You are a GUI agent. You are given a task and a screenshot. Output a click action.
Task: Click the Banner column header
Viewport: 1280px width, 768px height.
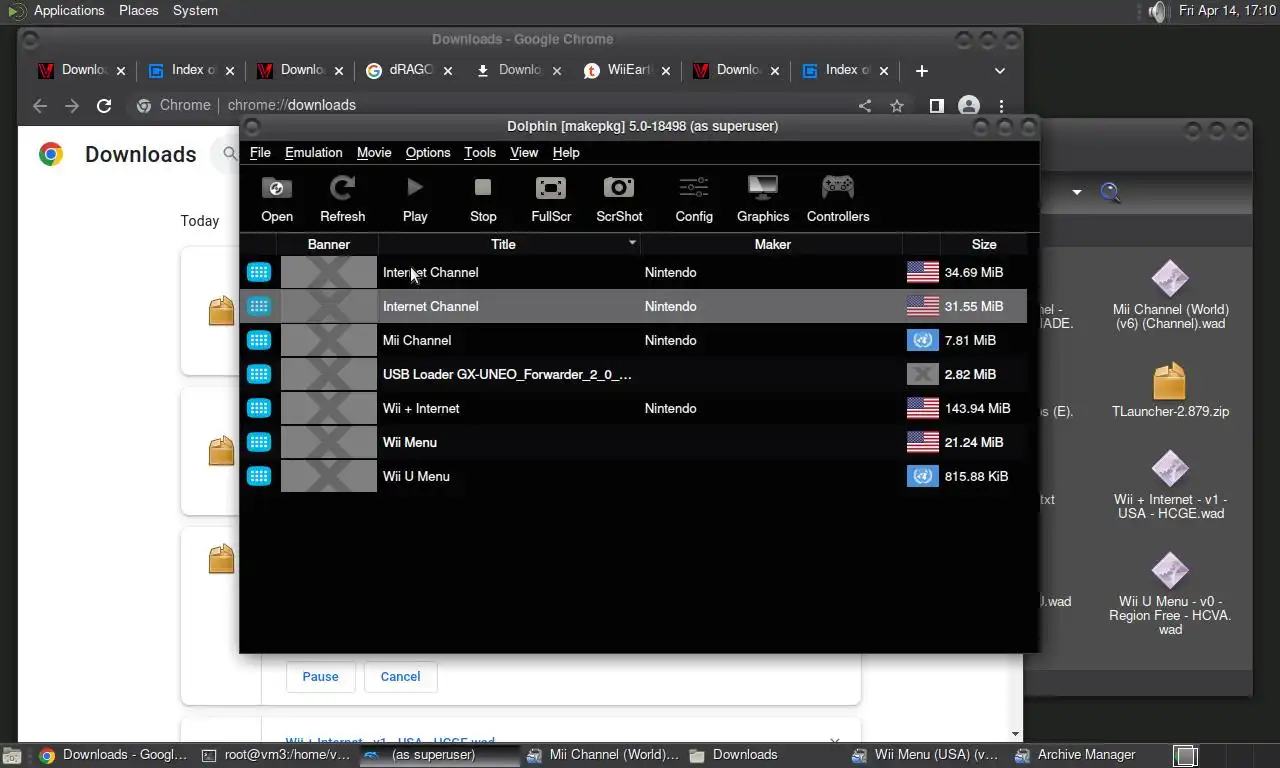(x=328, y=244)
